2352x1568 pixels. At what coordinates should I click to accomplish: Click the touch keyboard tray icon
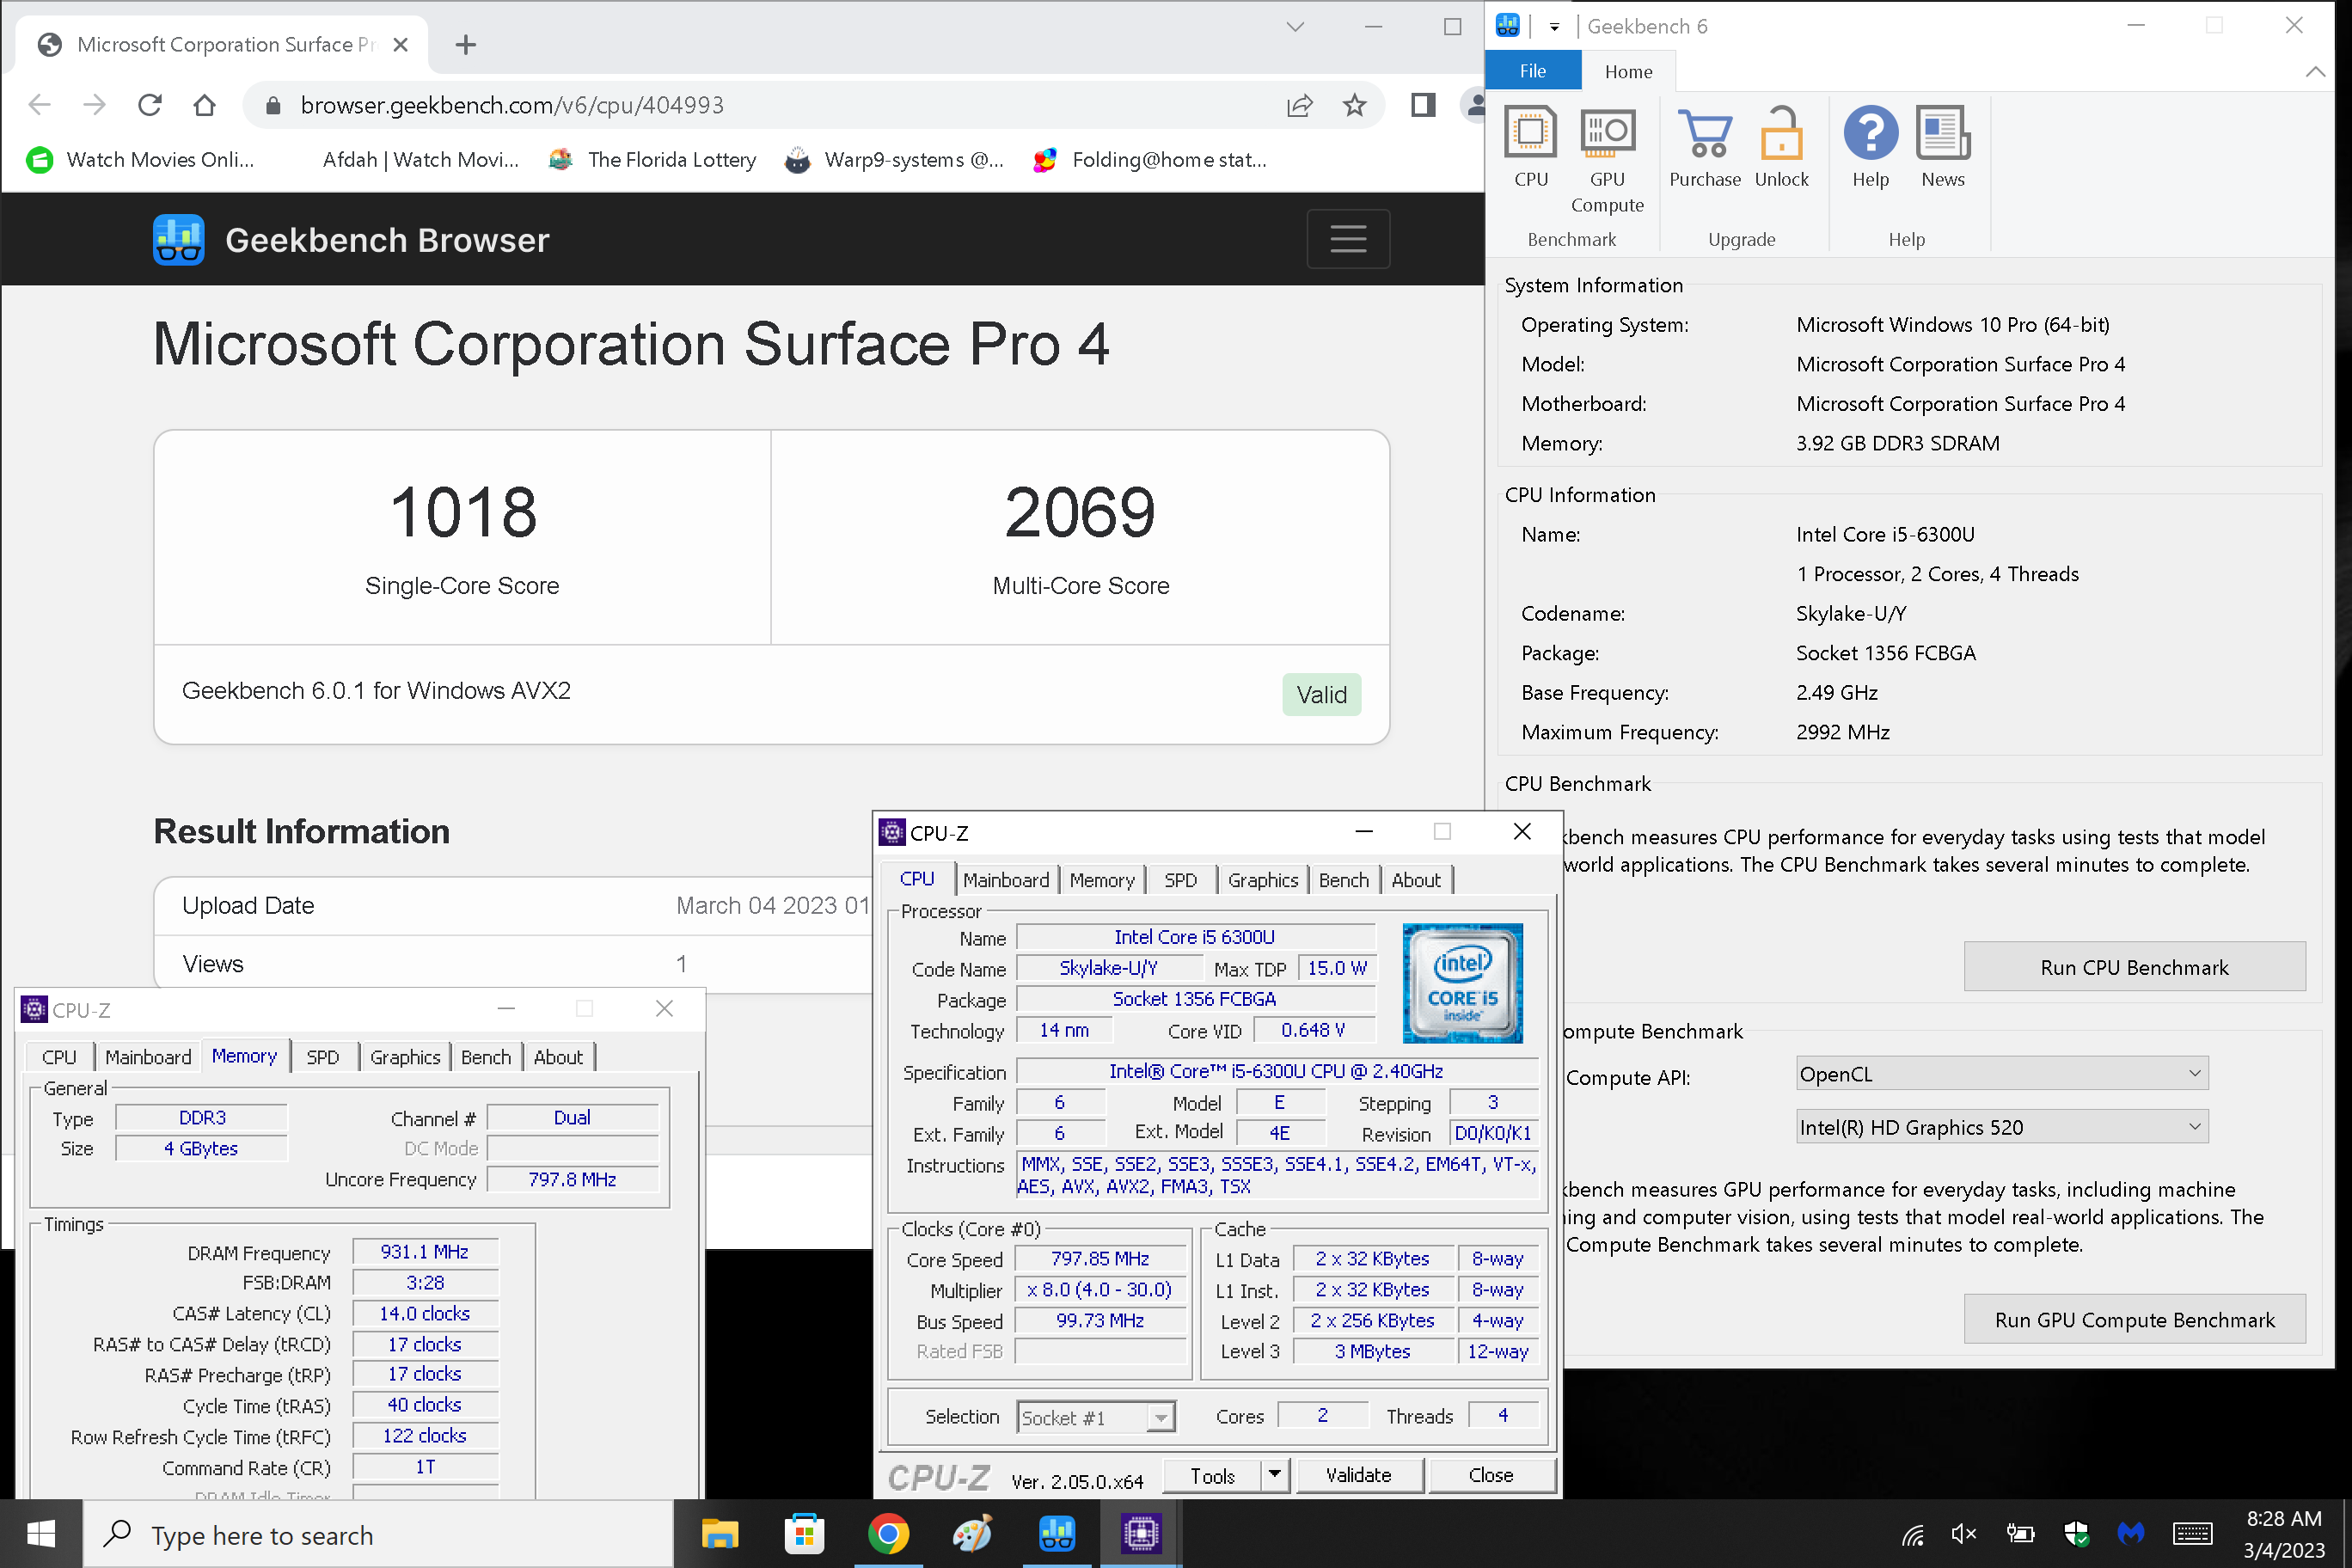[x=2193, y=1534]
